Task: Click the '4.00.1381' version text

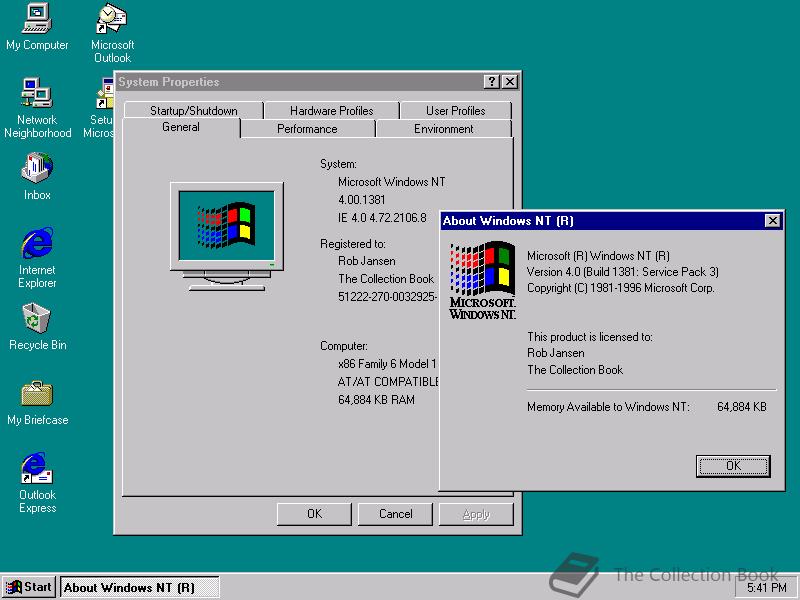Action: pyautogui.click(x=362, y=199)
